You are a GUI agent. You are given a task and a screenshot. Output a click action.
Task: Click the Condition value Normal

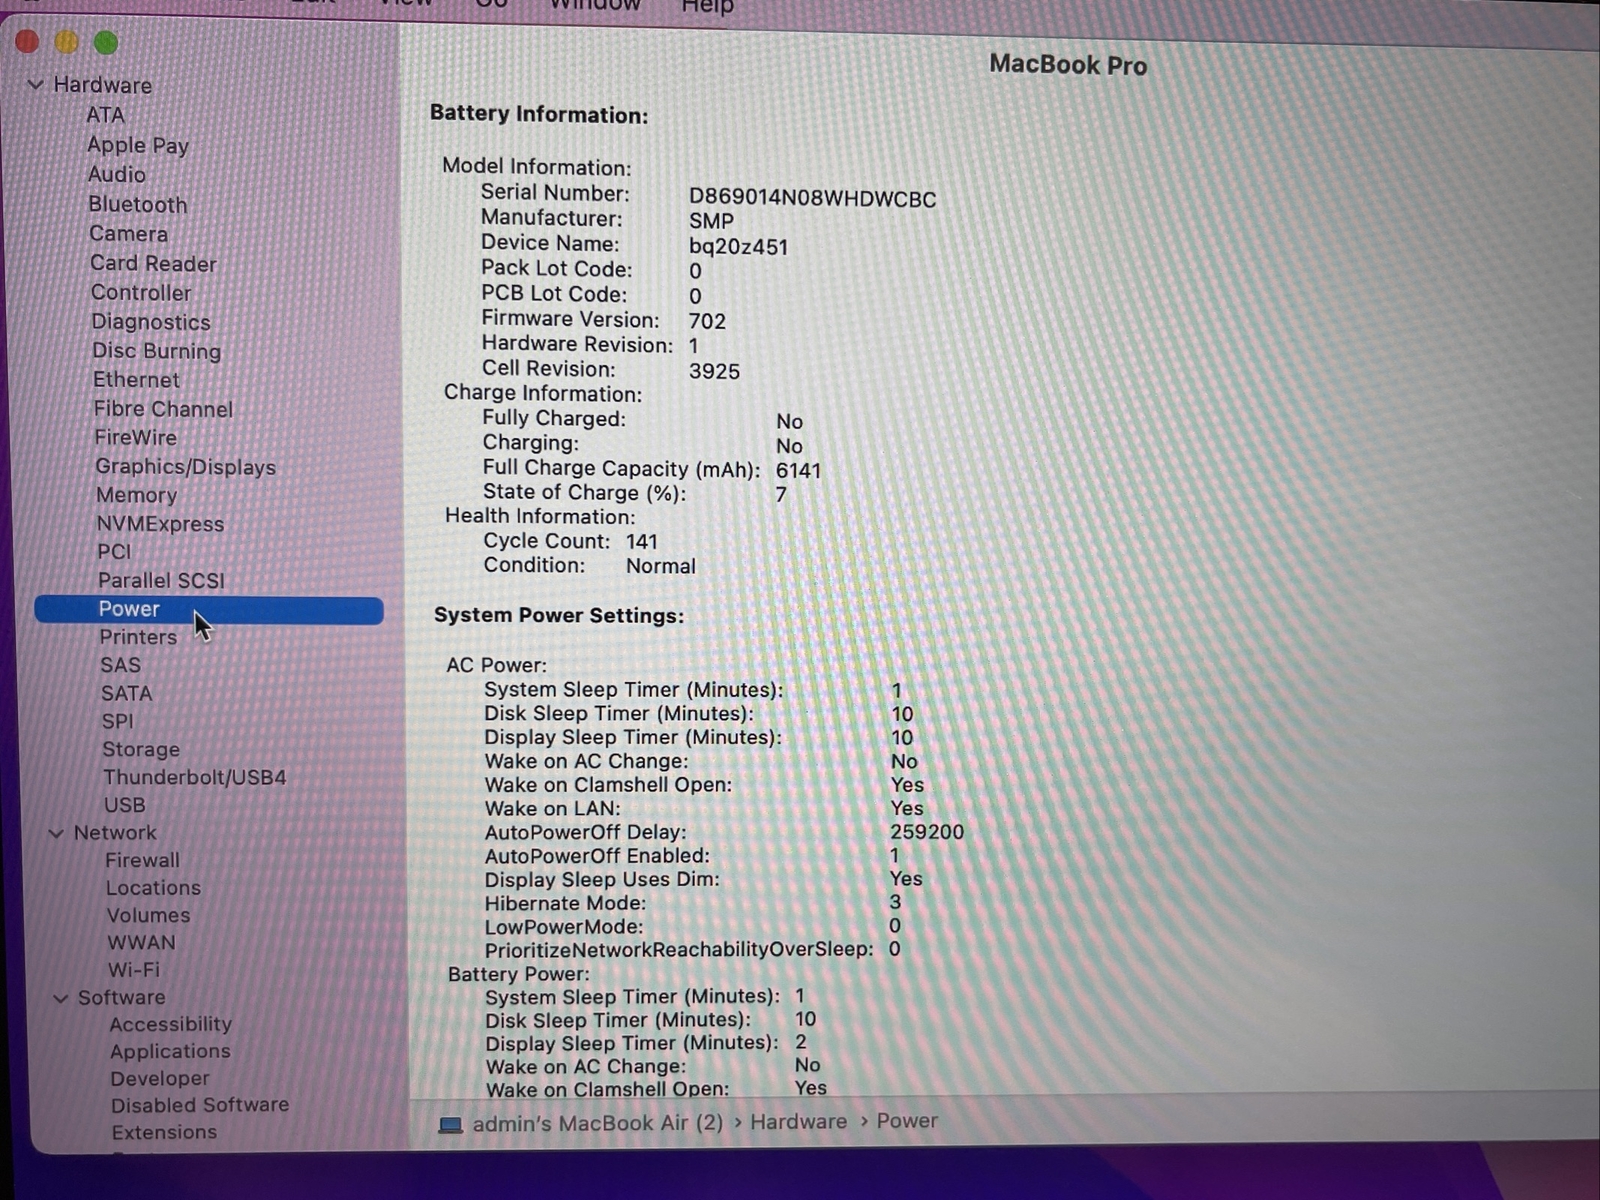tap(661, 566)
